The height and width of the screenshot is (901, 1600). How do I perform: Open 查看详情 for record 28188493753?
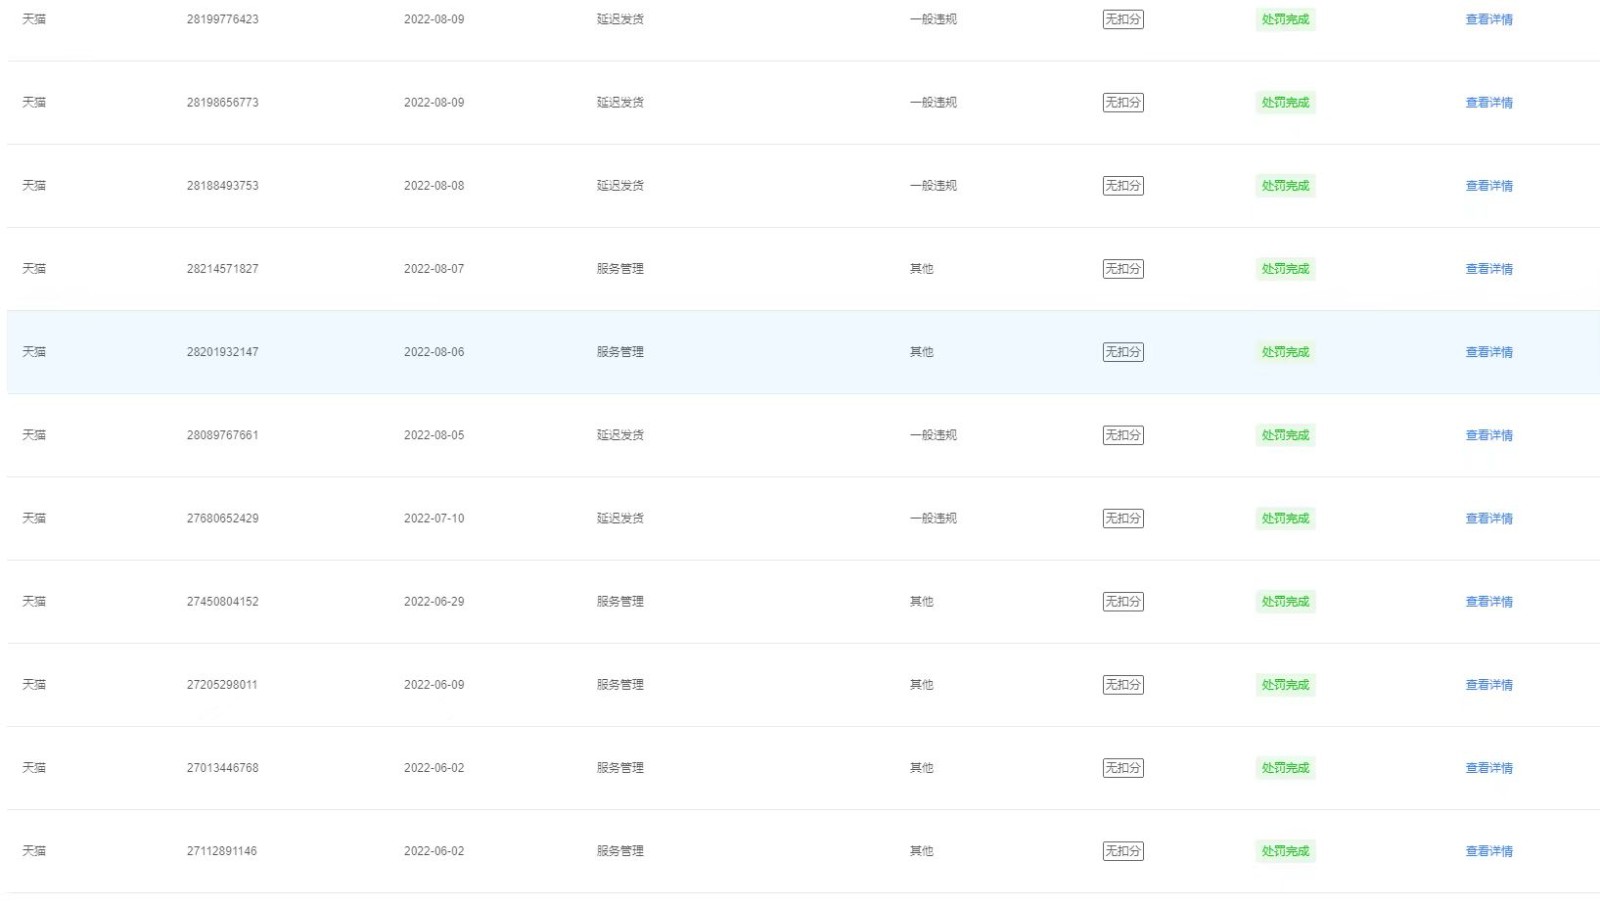tap(1488, 185)
